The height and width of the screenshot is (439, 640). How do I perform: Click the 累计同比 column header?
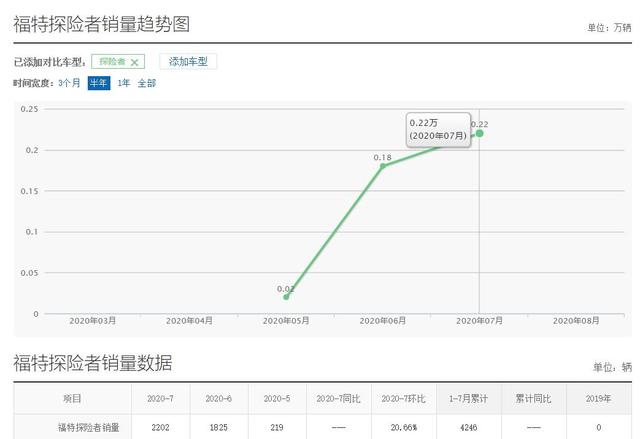tap(533, 399)
